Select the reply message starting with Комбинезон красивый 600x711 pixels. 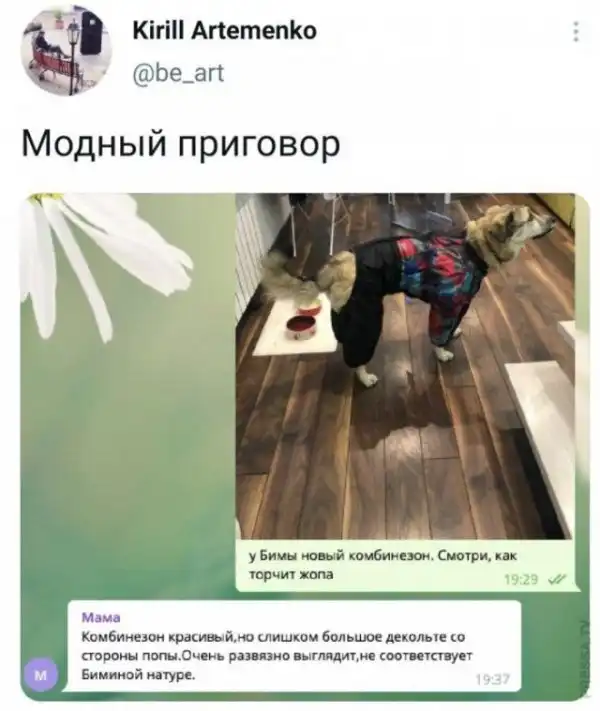point(291,647)
